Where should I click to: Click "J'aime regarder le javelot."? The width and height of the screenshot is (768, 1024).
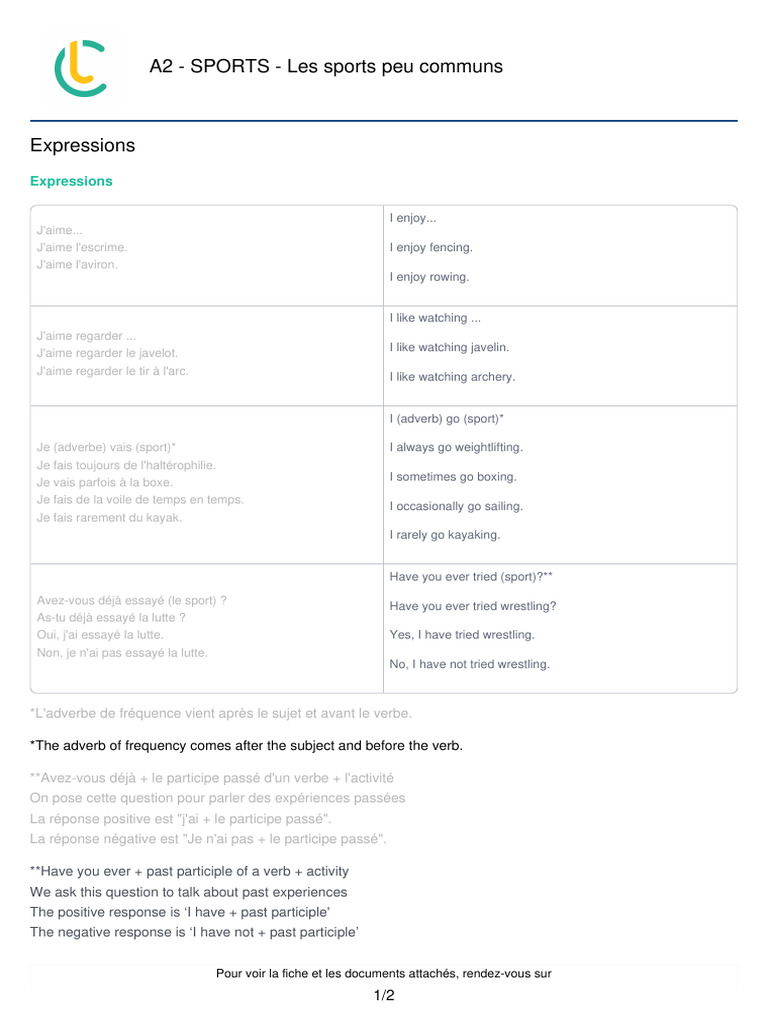(x=107, y=353)
